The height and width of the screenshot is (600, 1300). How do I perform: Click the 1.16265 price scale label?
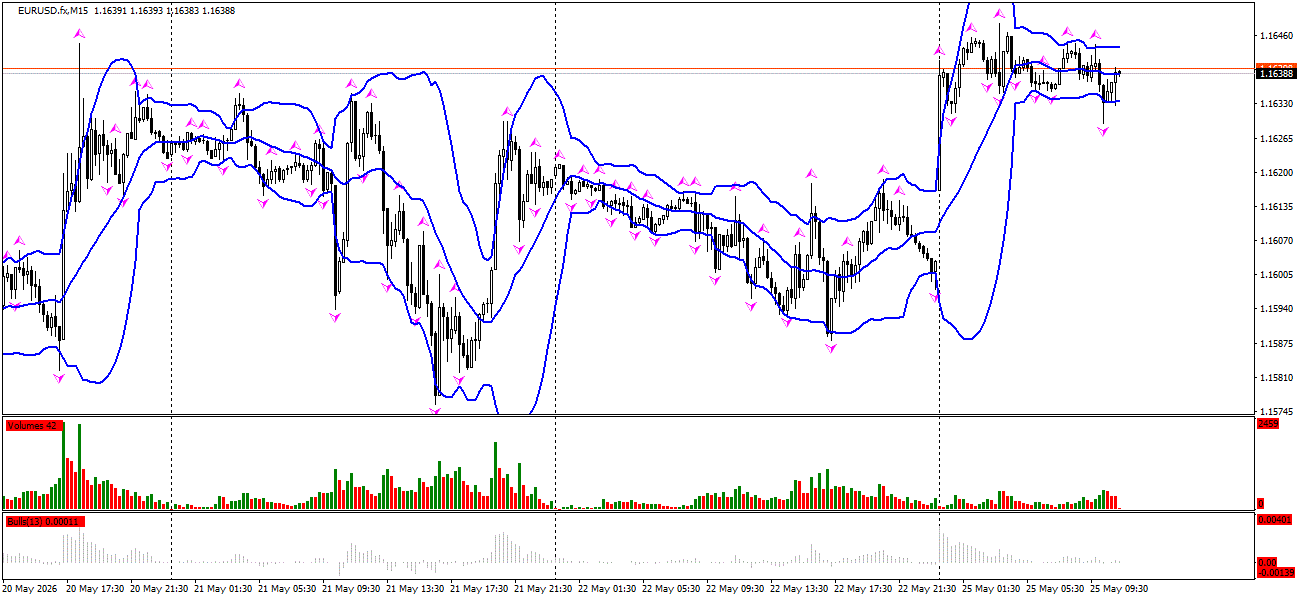(x=1275, y=139)
